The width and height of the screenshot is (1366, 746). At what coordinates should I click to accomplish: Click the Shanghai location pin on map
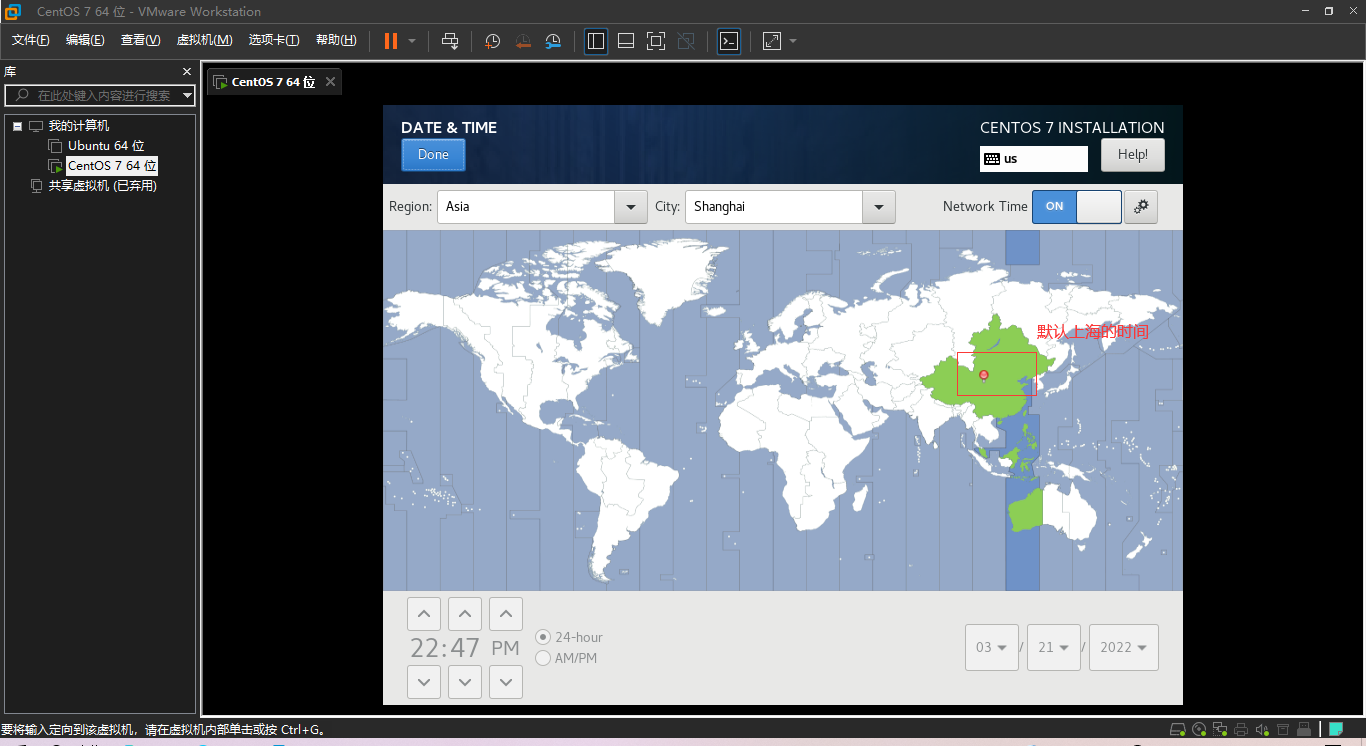pos(984,375)
